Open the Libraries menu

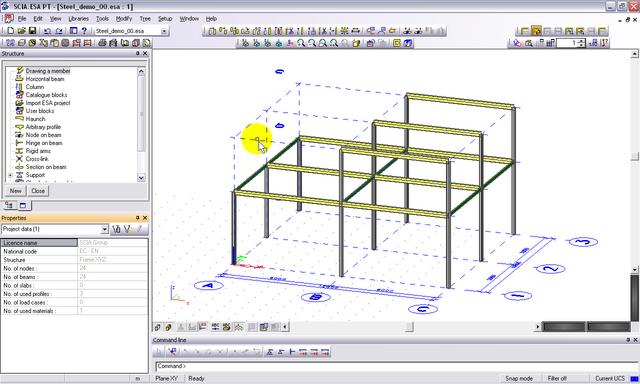click(78, 19)
